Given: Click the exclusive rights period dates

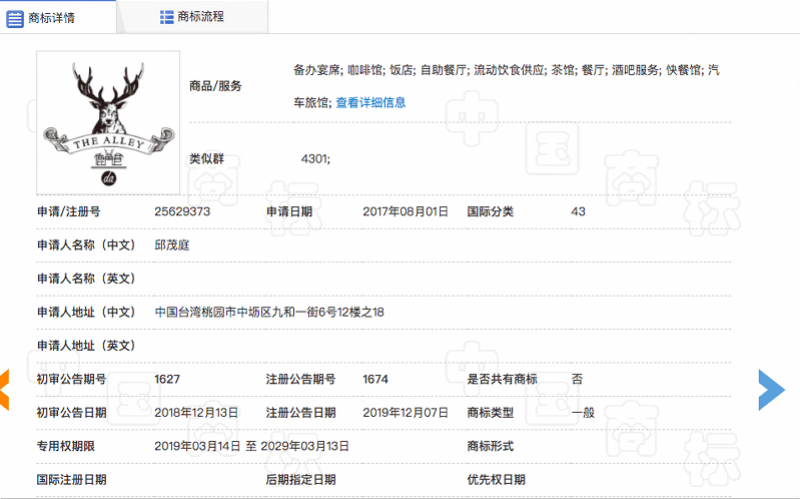Looking at the screenshot, I should click(252, 446).
